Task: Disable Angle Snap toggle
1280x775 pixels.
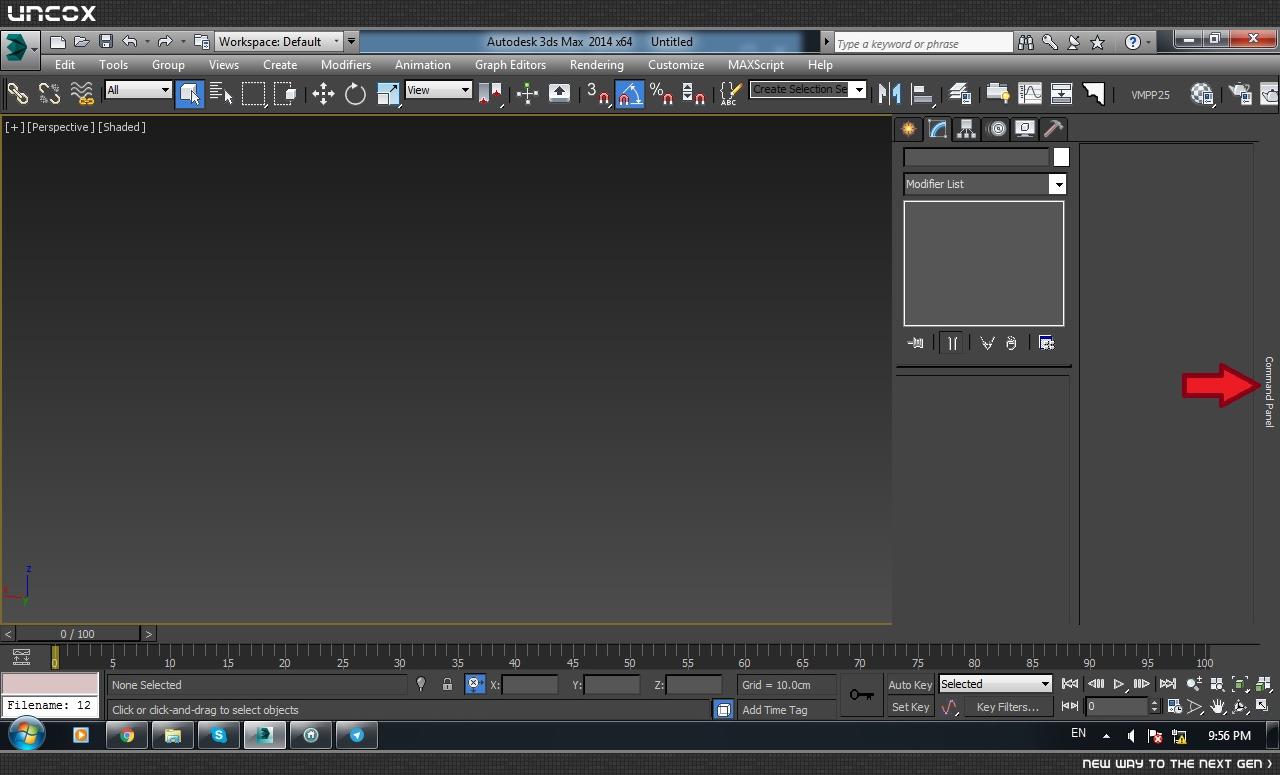Action: 630,94
